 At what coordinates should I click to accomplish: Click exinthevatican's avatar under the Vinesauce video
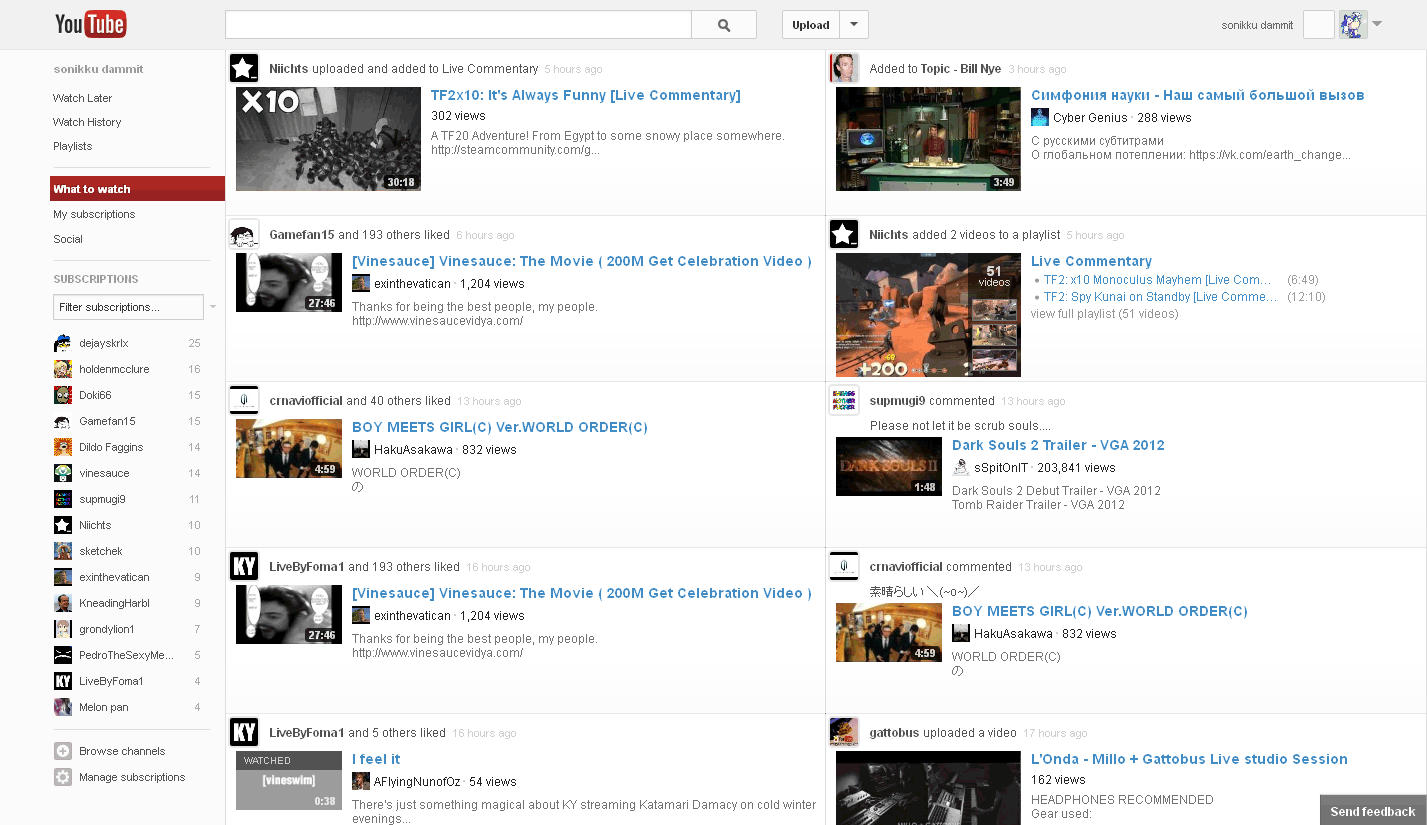click(x=361, y=283)
